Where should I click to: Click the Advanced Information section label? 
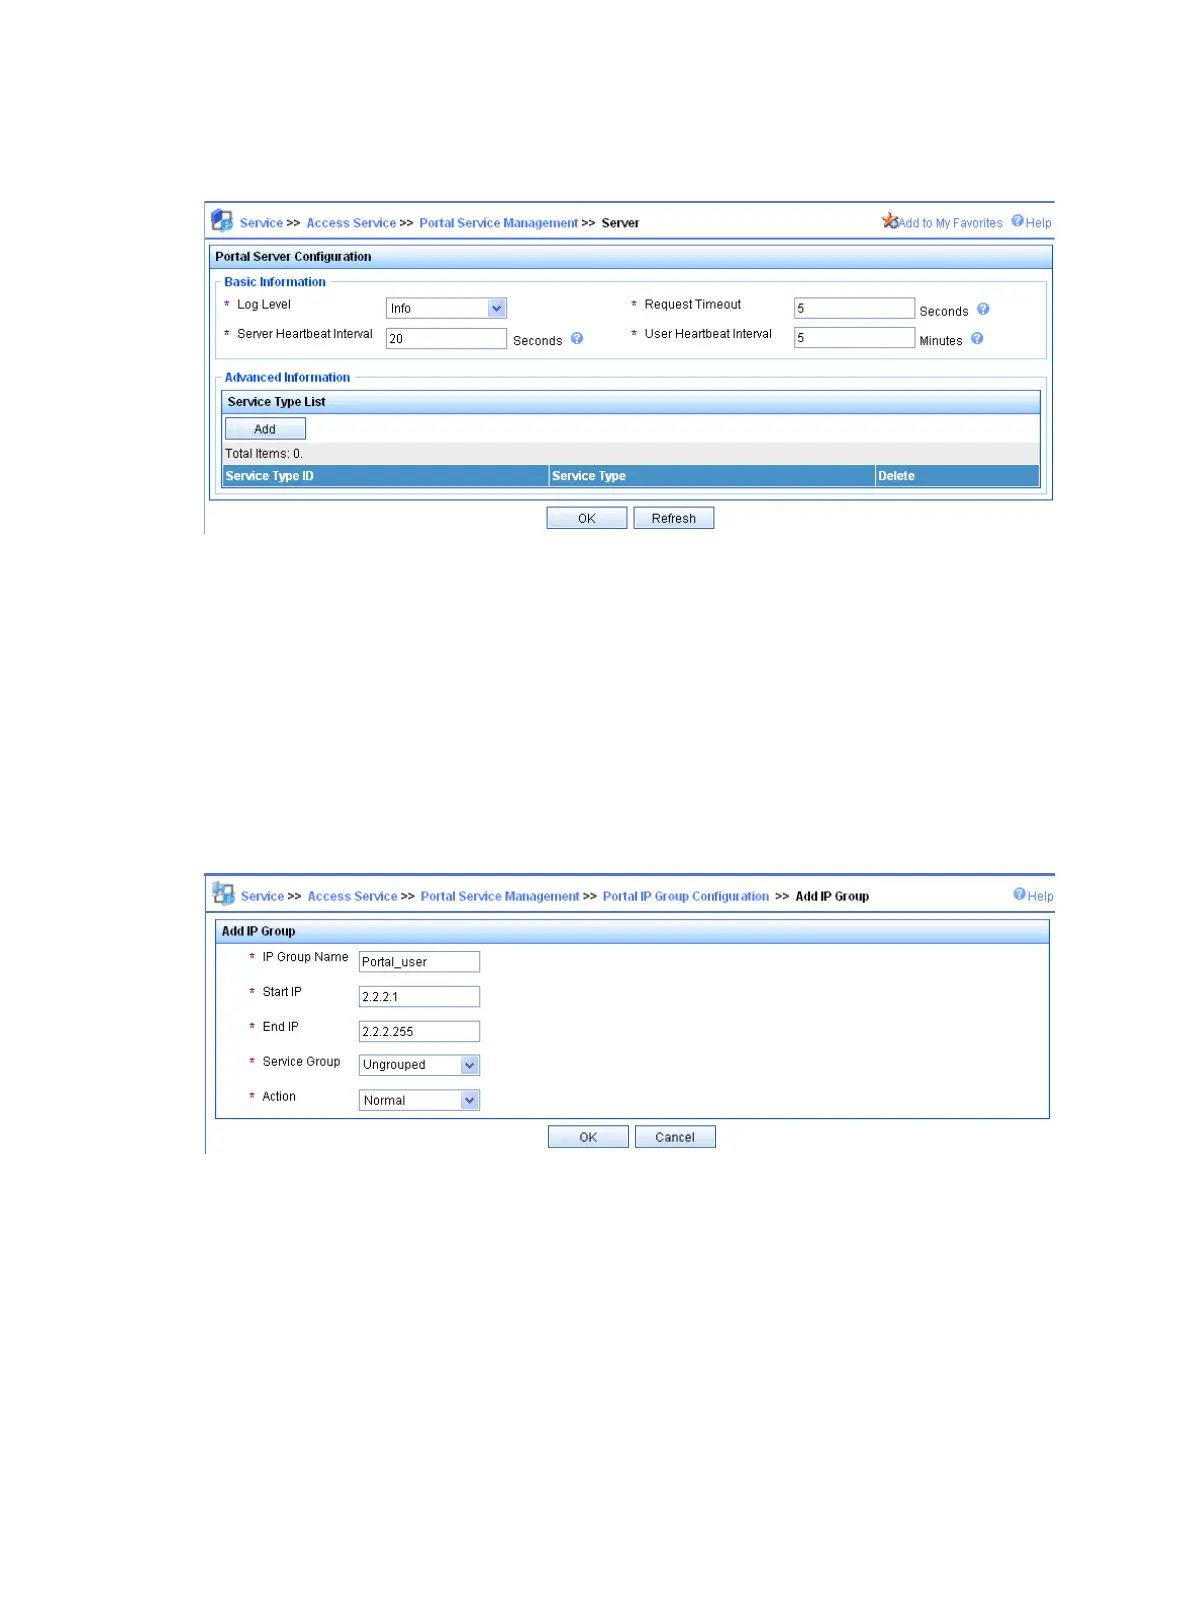click(287, 377)
